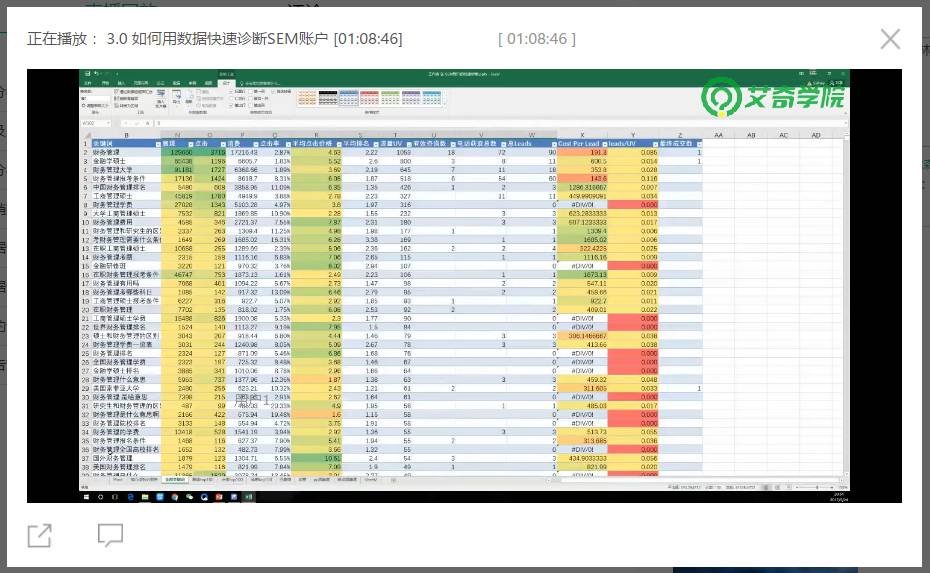Open filter dropdown for 平均点击价格 column

pos(339,144)
